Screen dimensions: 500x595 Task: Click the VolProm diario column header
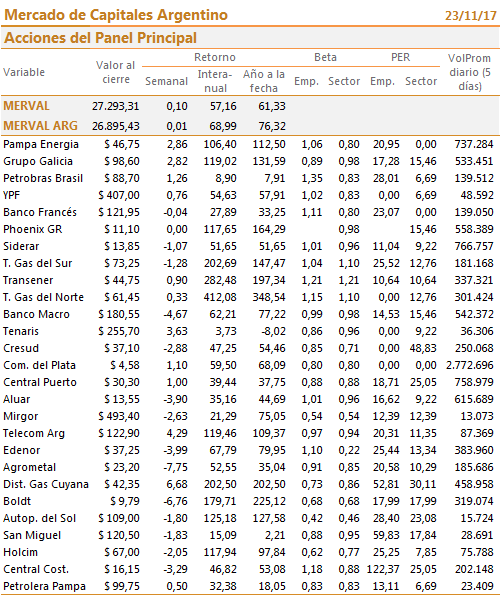(470, 72)
